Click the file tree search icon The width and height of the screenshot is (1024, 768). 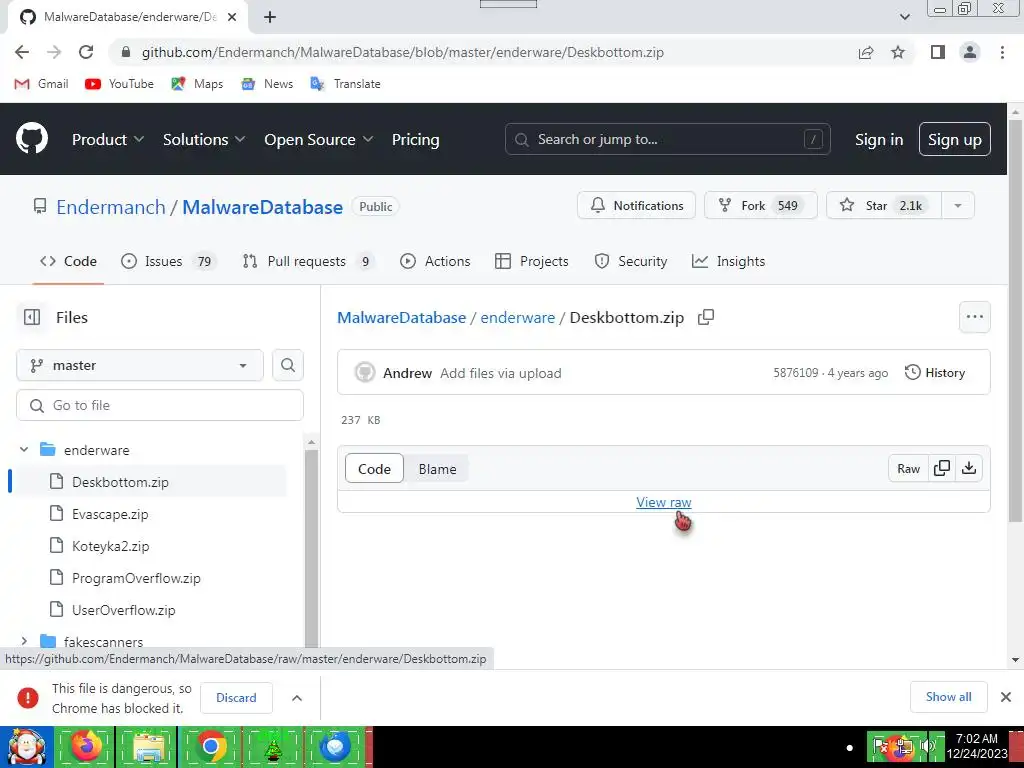click(288, 365)
